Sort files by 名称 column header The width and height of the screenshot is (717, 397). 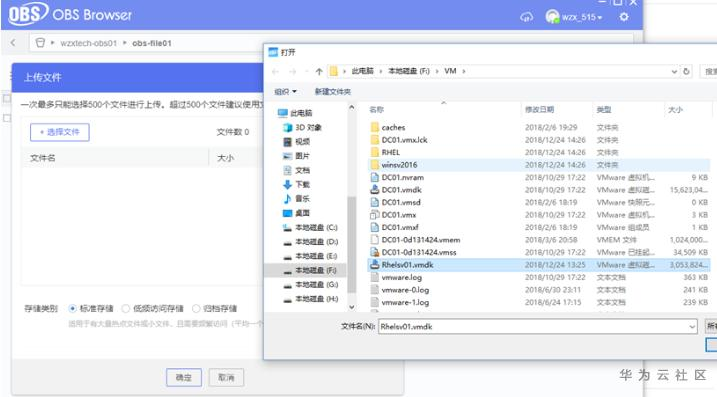(x=376, y=110)
